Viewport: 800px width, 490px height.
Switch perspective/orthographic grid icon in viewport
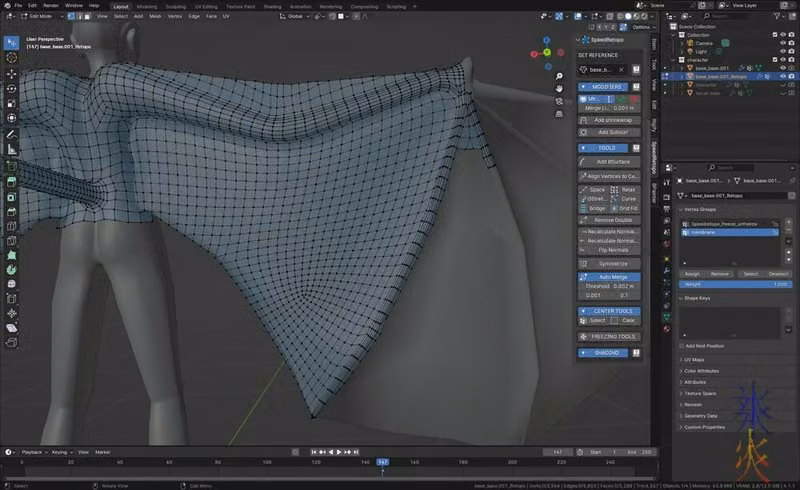pos(559,114)
